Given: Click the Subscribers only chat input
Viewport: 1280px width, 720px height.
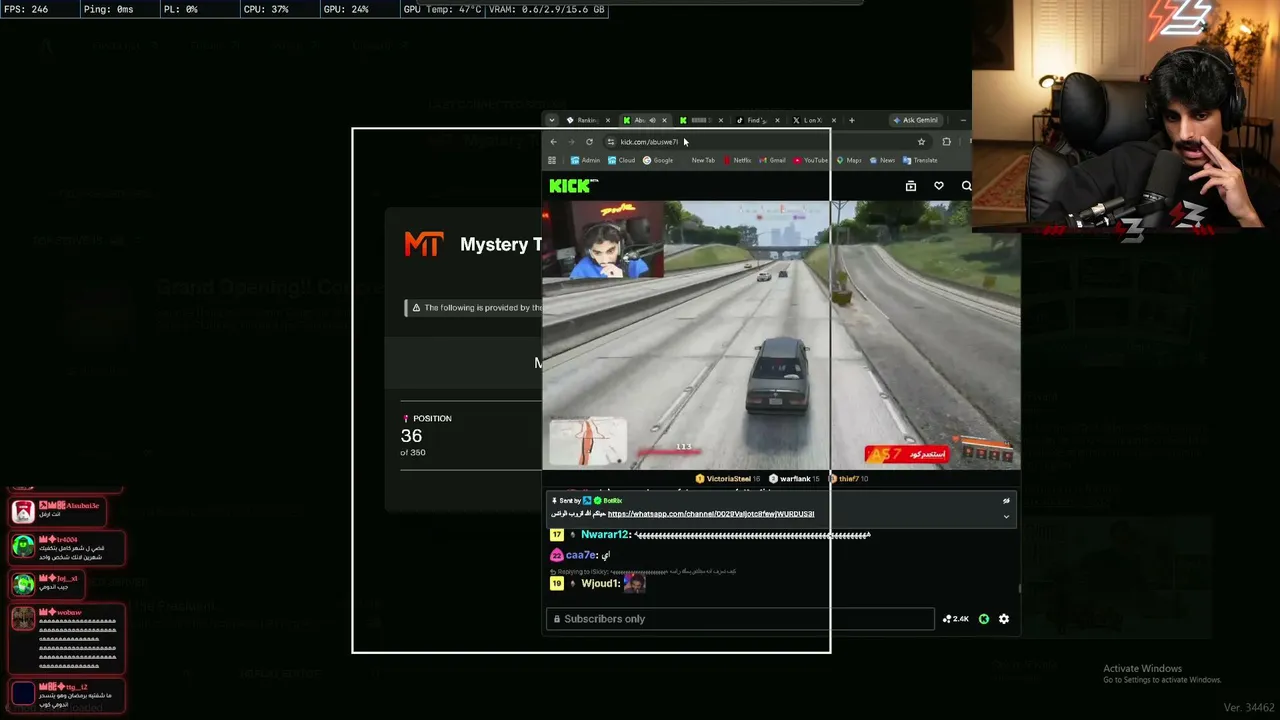Looking at the screenshot, I should pos(740,619).
